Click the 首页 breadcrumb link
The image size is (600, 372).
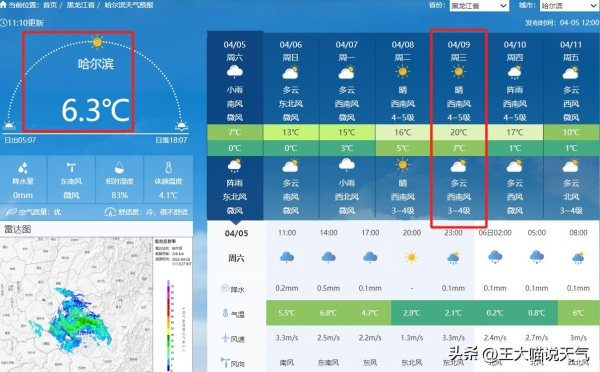point(50,5)
